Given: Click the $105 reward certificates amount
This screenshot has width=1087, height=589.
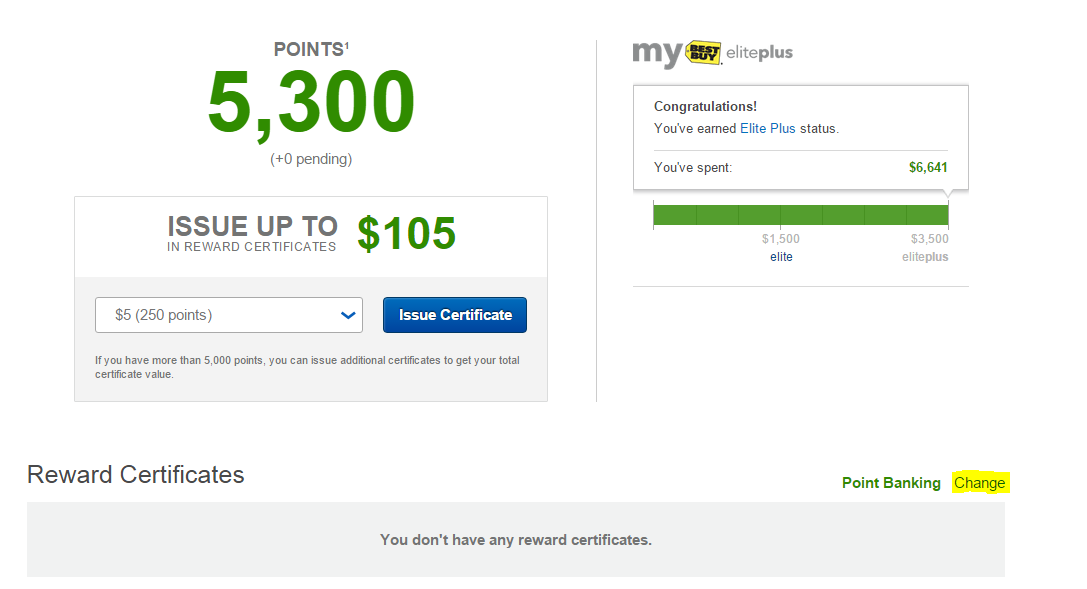Looking at the screenshot, I should (406, 233).
